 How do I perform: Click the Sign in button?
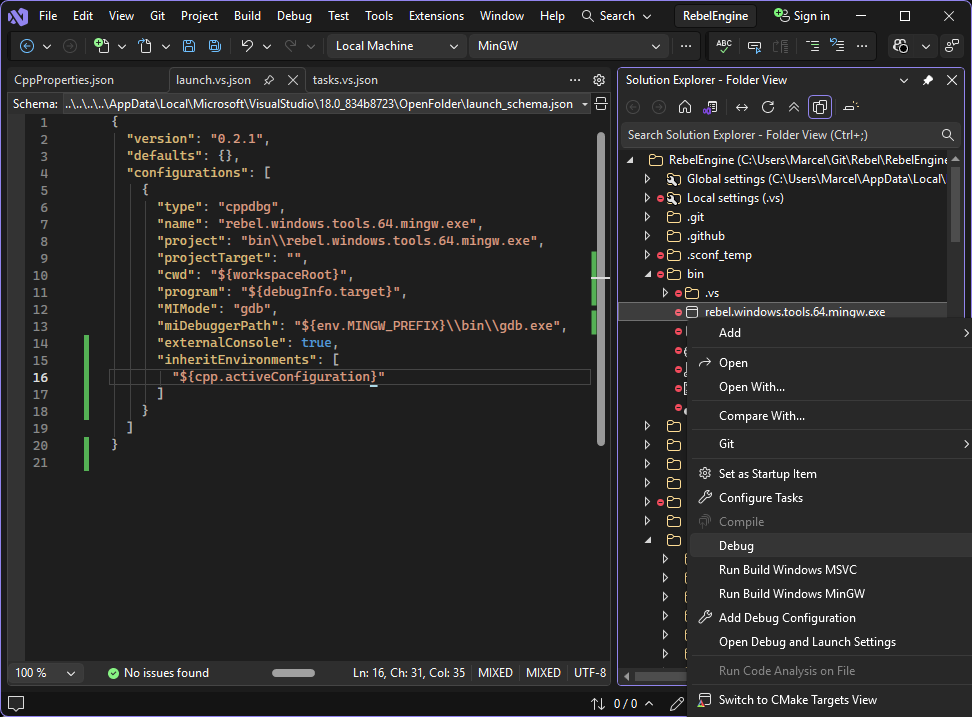pos(802,16)
